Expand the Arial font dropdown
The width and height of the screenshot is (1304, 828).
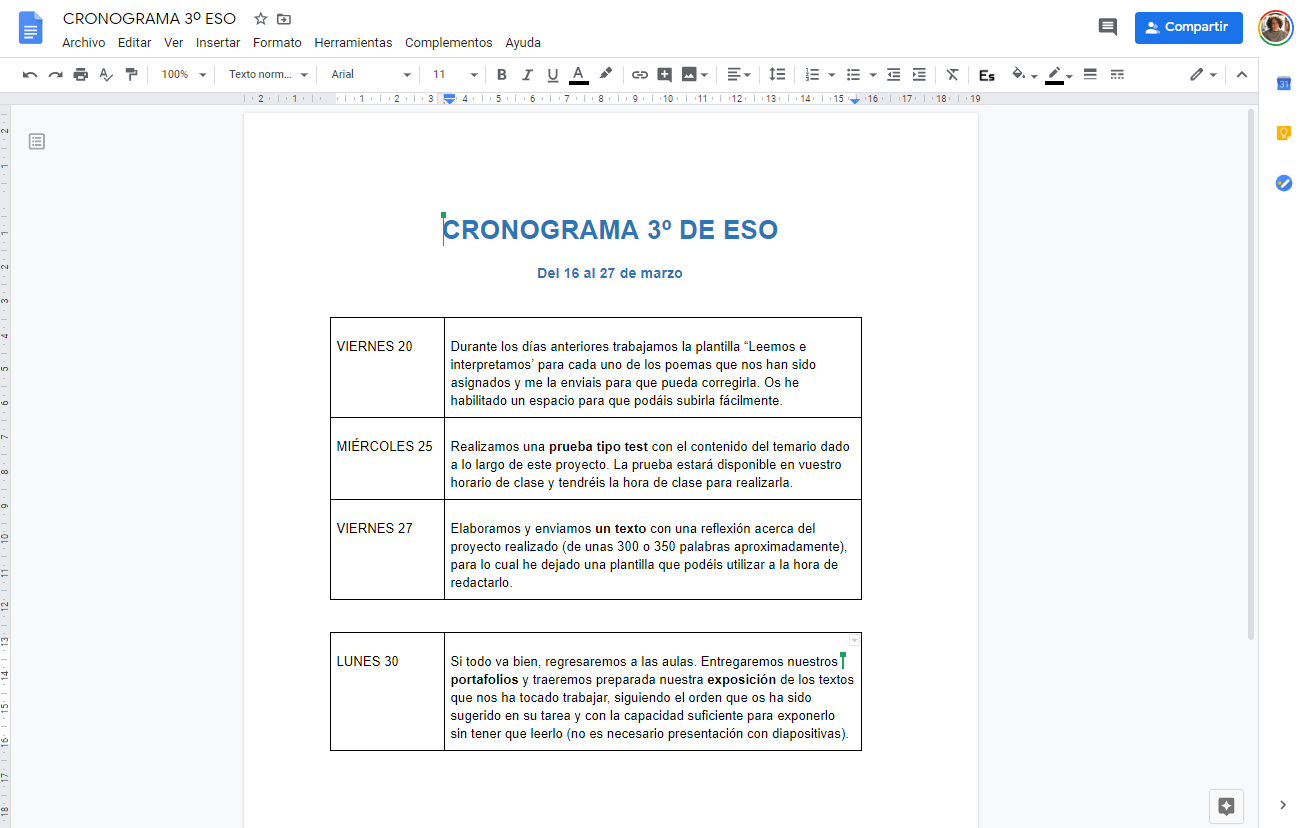click(x=371, y=75)
